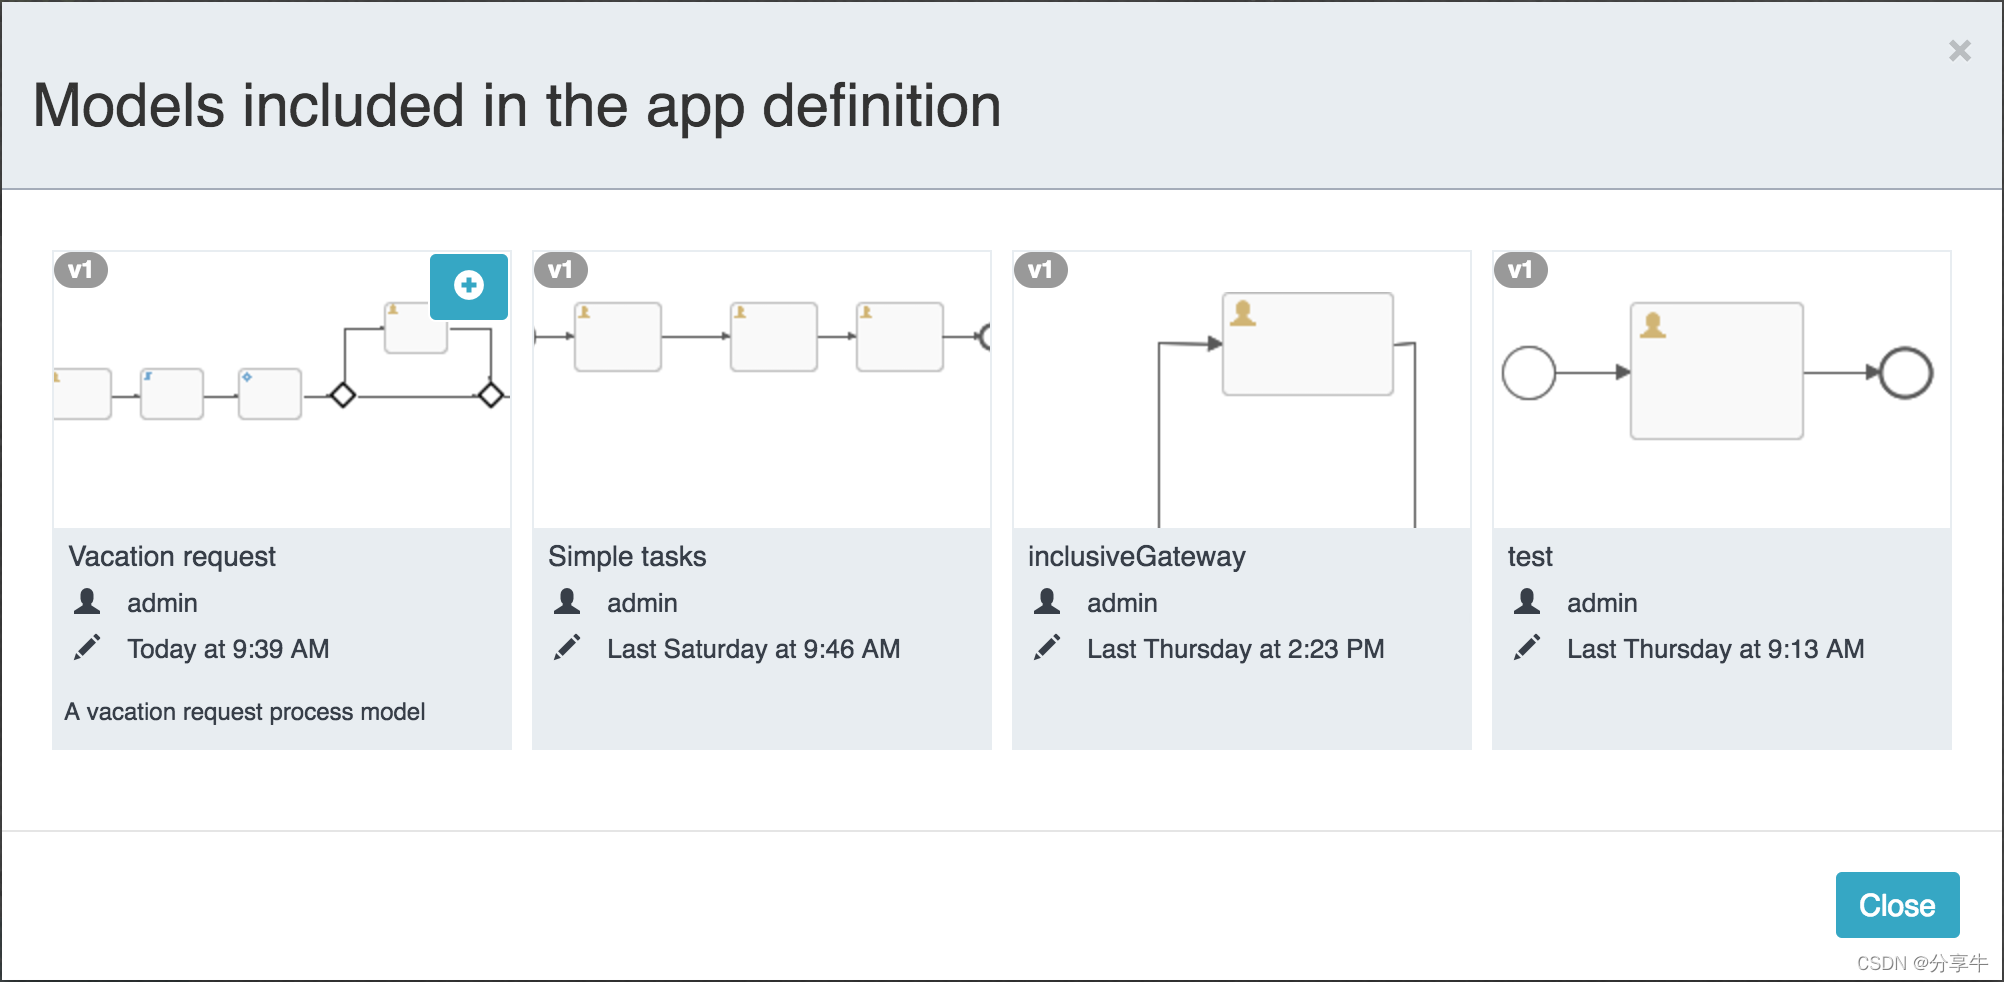This screenshot has height=982, width=2004.
Task: Click the user icon under inclusiveGateway
Action: (1047, 602)
